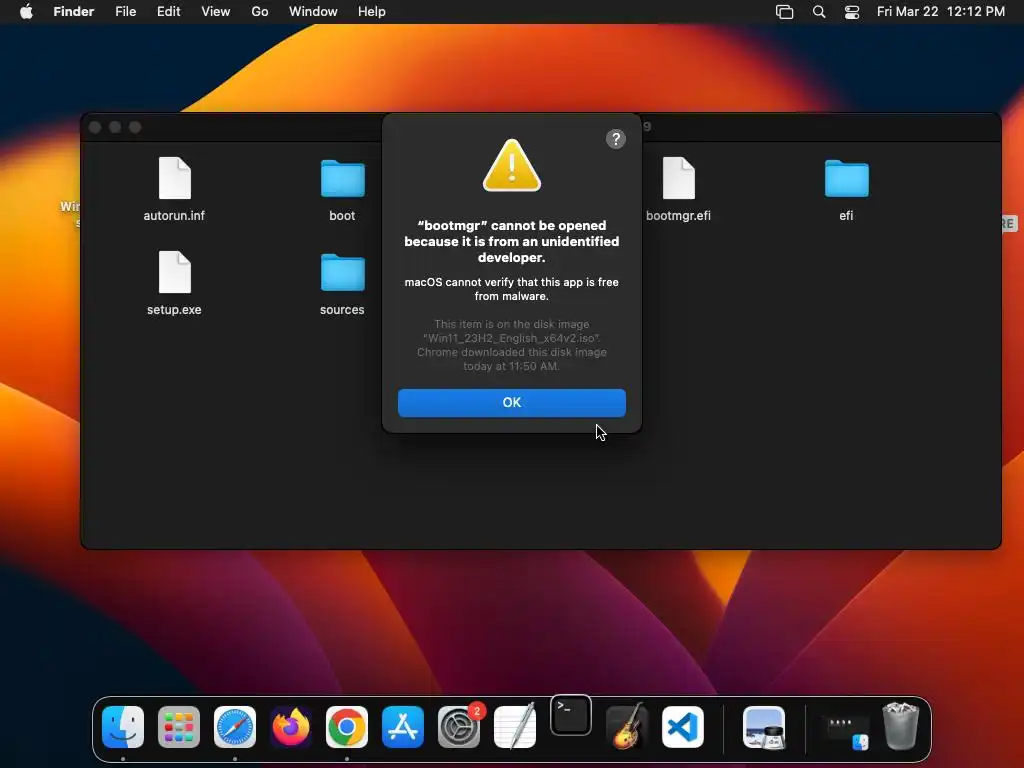Open the Apple menu
The width and height of the screenshot is (1024, 768).
click(x=26, y=12)
